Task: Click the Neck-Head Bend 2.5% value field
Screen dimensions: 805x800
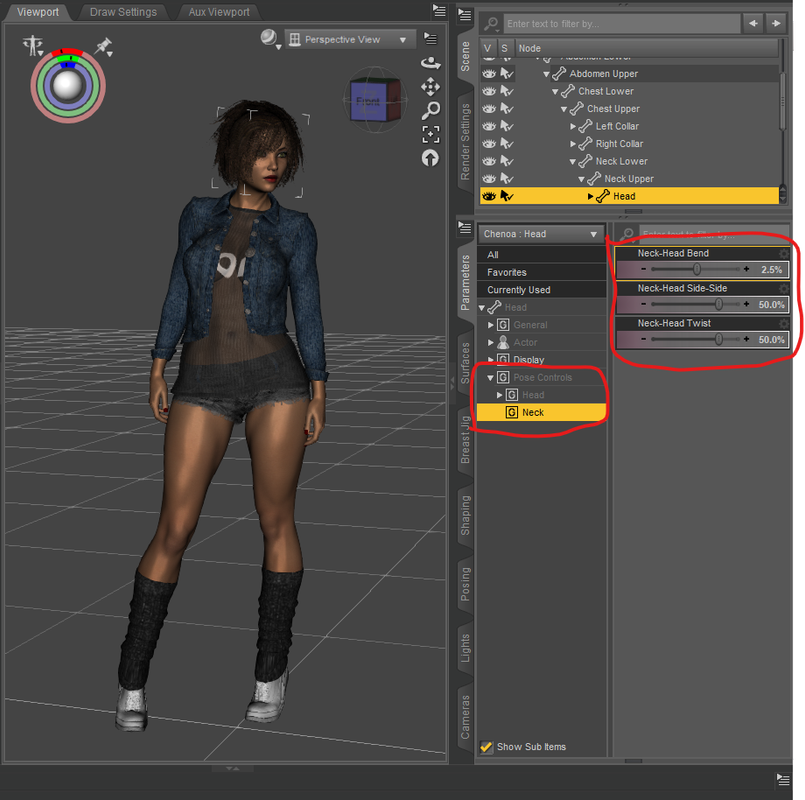Action: click(x=771, y=269)
